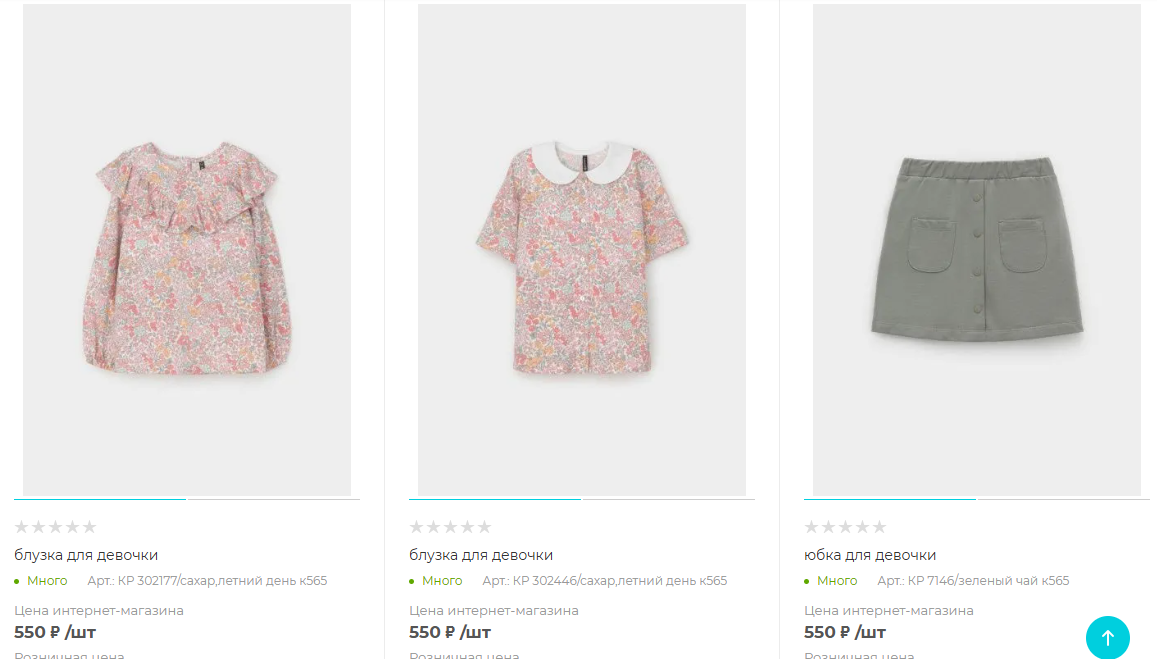Rate the green skirt one star
The image size is (1157, 659).
pos(811,527)
